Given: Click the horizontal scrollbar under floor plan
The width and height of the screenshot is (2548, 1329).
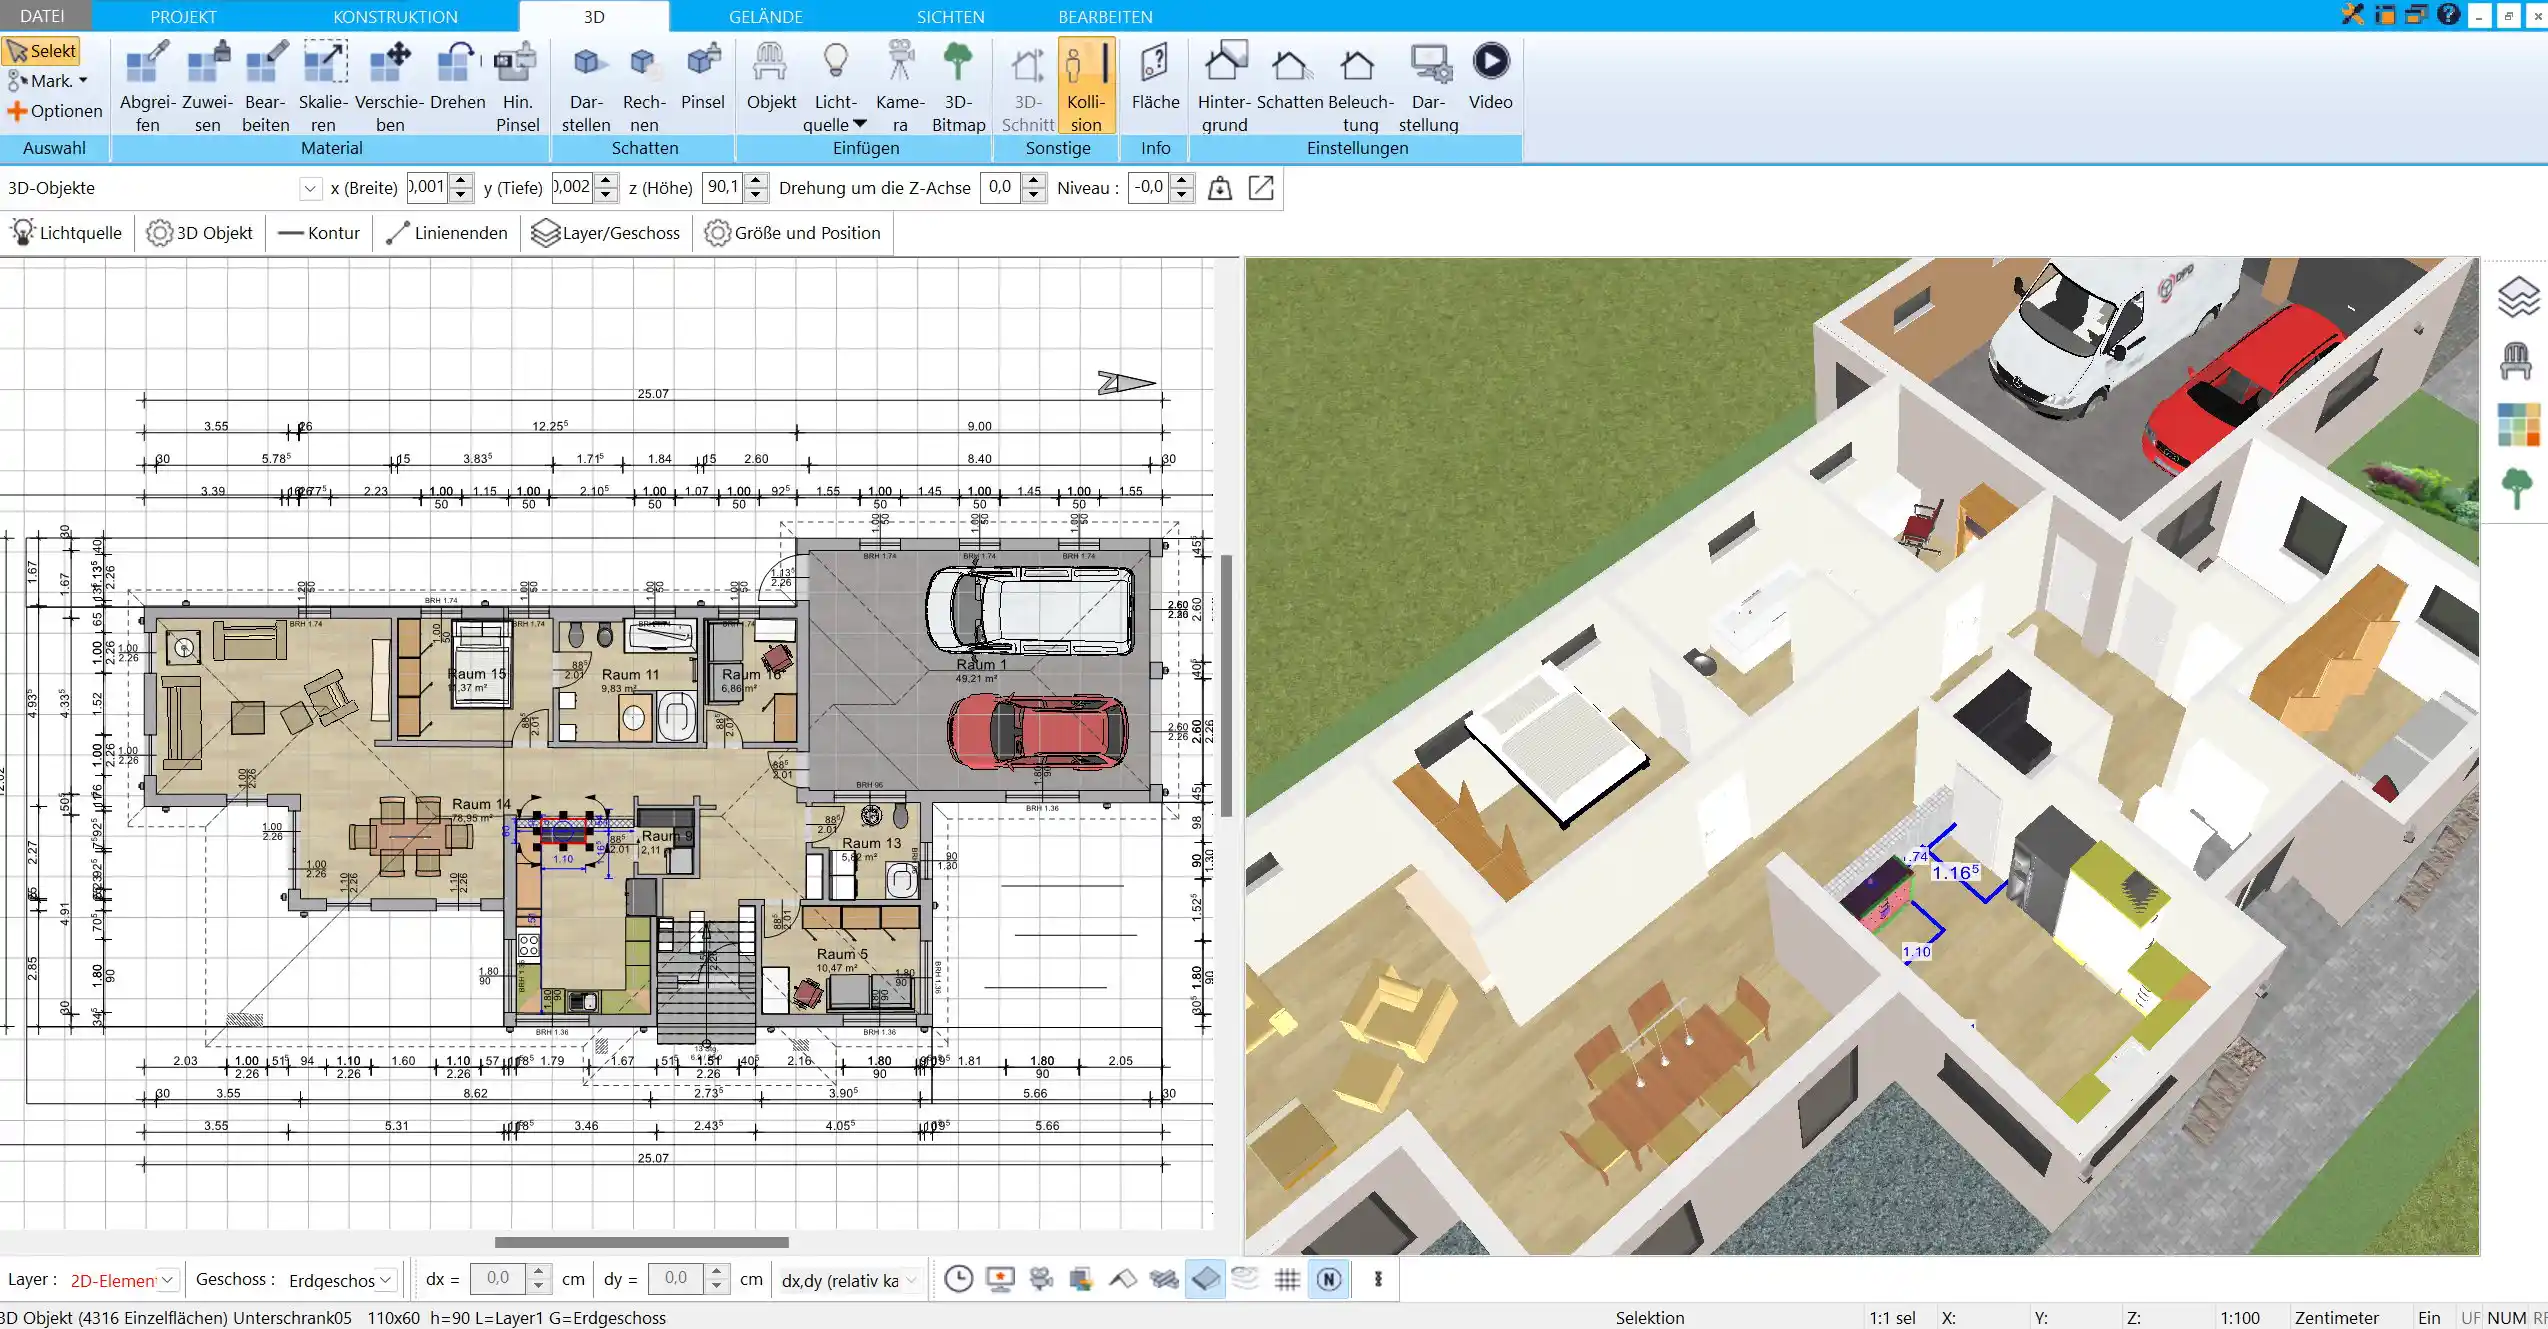Looking at the screenshot, I should [x=641, y=1242].
